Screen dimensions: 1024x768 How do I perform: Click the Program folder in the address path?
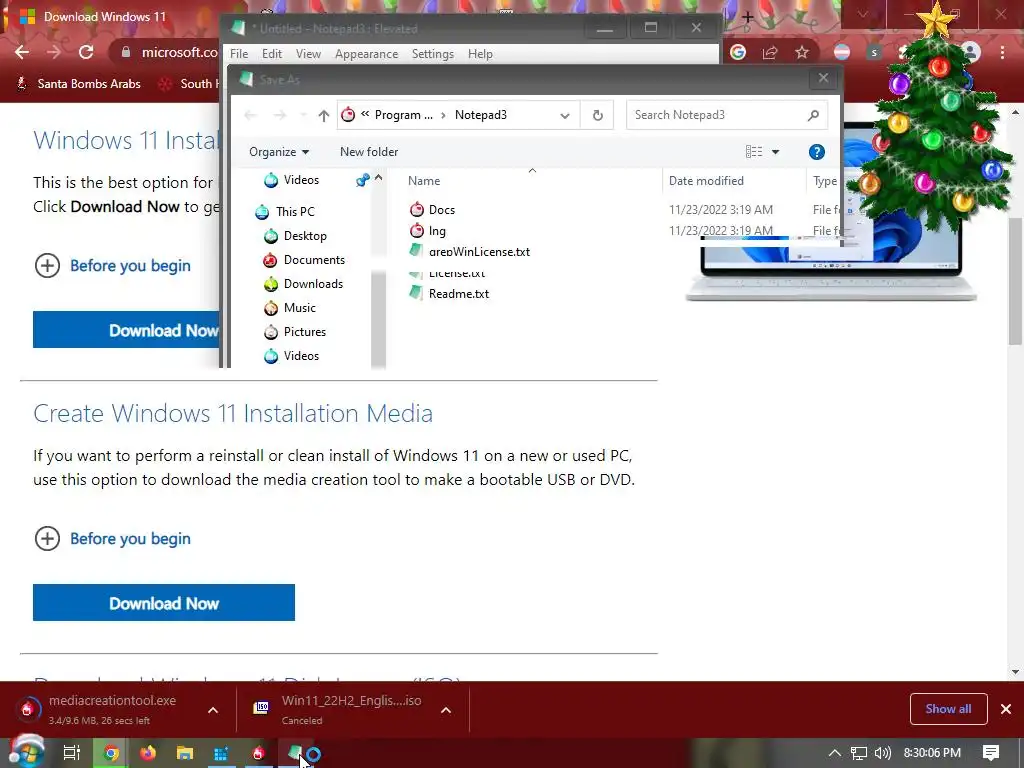403,116
